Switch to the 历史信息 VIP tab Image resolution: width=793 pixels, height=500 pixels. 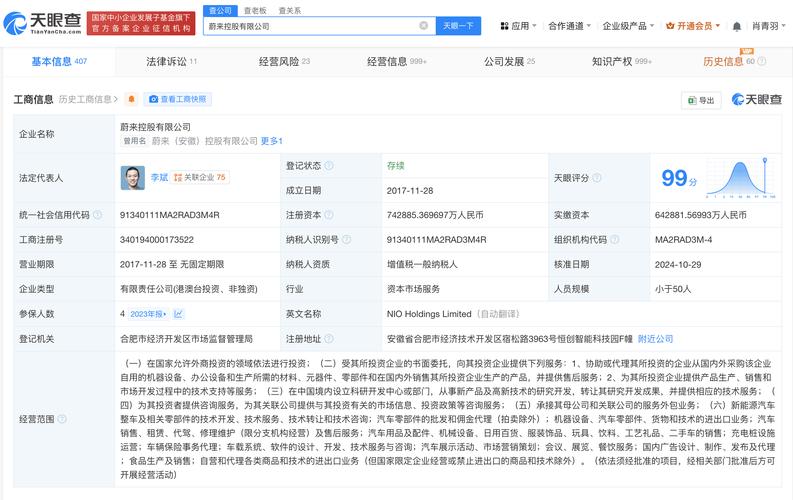pos(728,61)
